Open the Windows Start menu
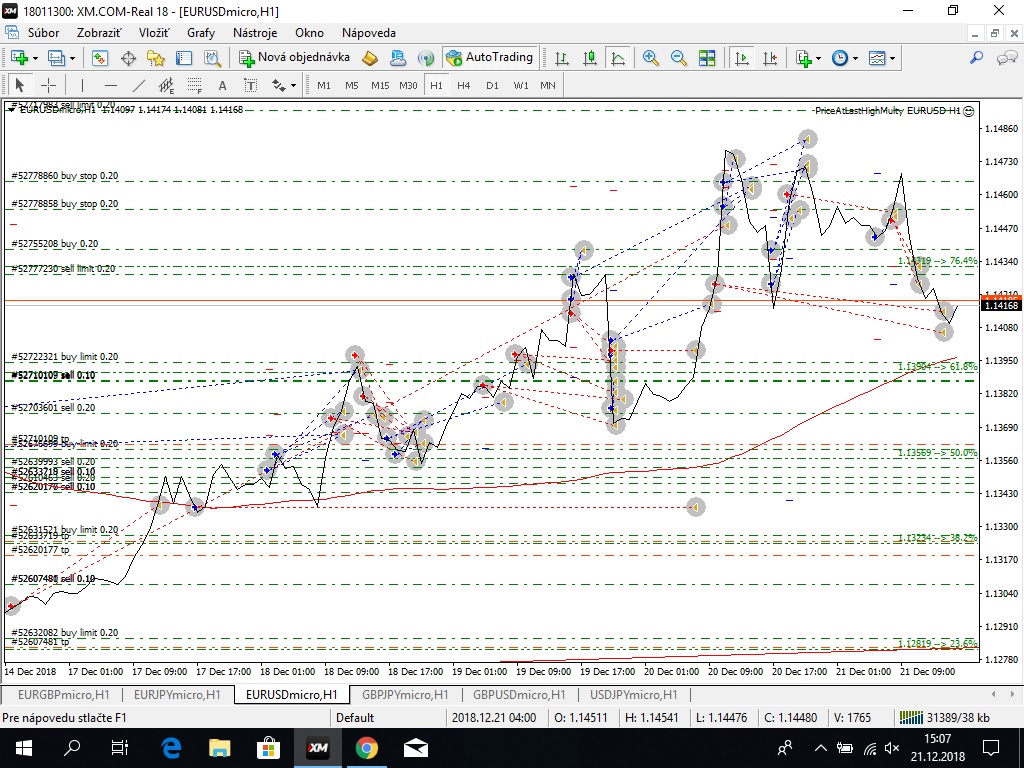Viewport: 1024px width, 768px height. (x=24, y=748)
